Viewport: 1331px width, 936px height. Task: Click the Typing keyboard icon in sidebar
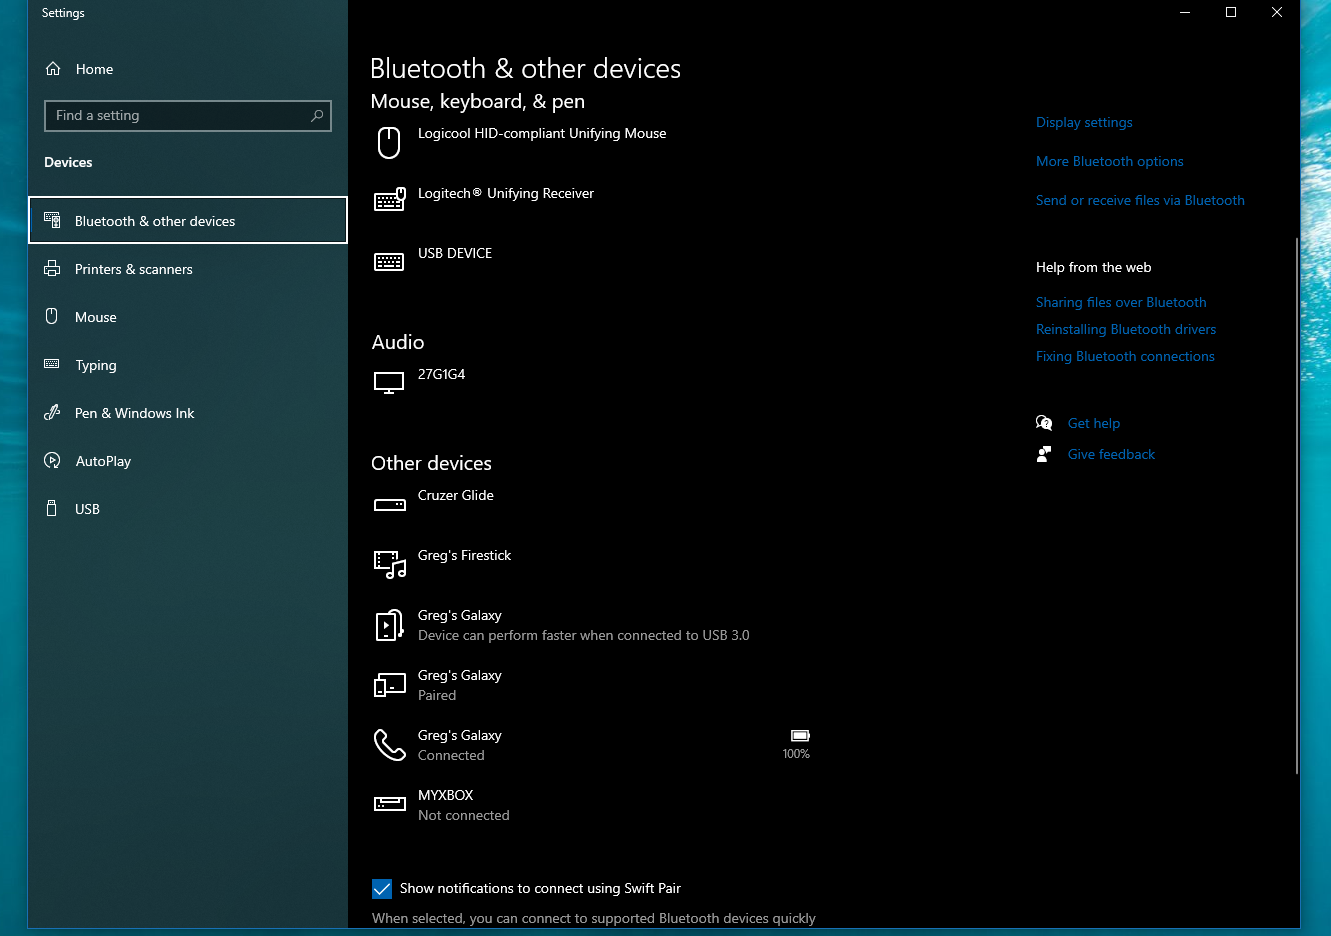click(52, 365)
